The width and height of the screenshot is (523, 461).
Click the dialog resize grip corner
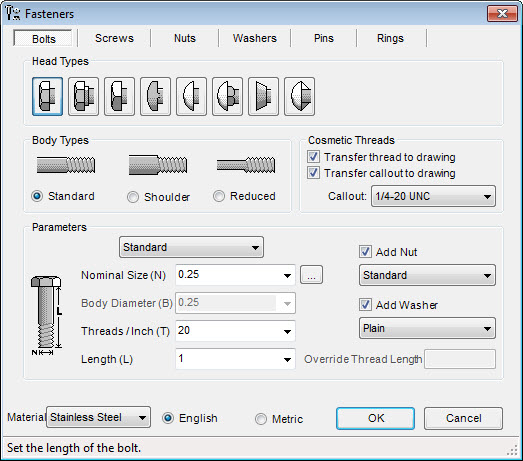pyautogui.click(x=512, y=451)
